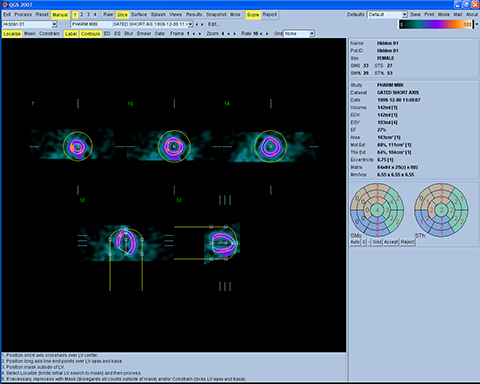The image size is (480, 384).
Task: Go to next dataset arrow
Action: point(202,24)
